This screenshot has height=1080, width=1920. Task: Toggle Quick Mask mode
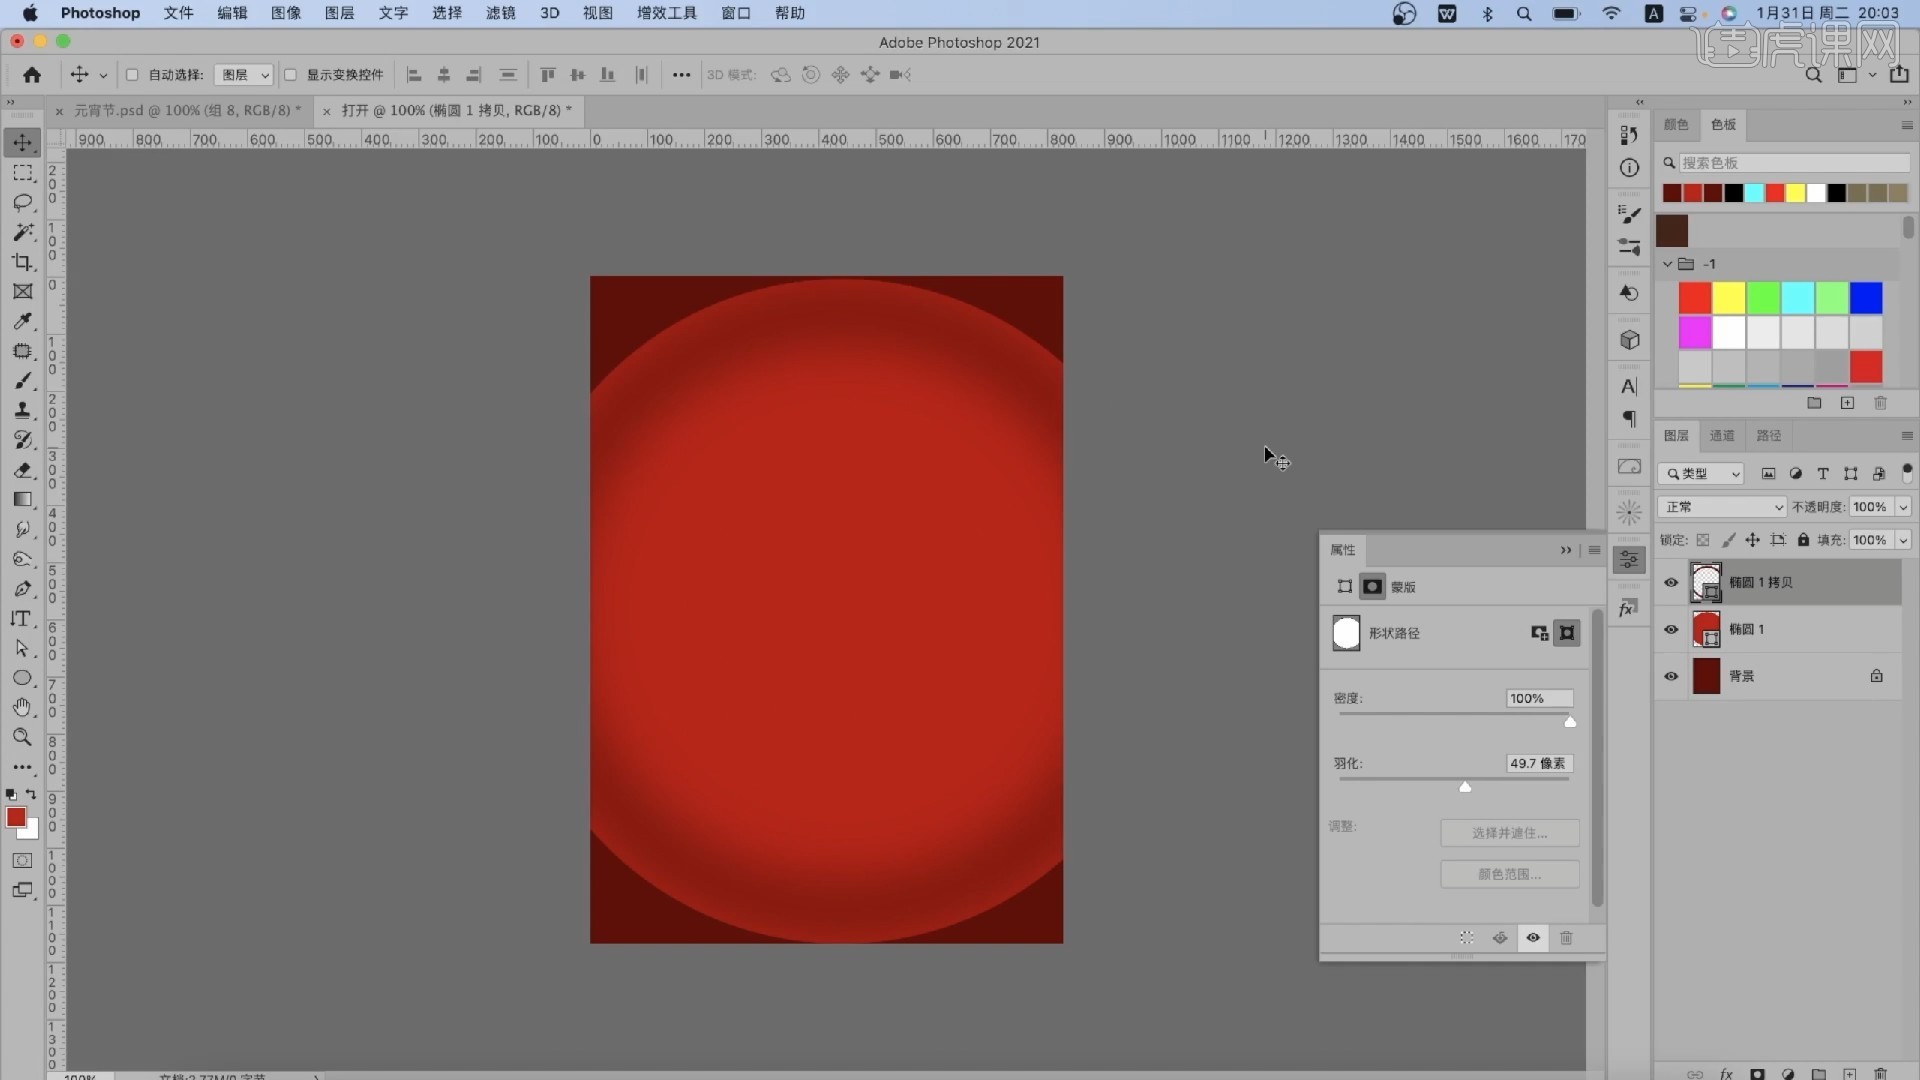click(x=22, y=861)
